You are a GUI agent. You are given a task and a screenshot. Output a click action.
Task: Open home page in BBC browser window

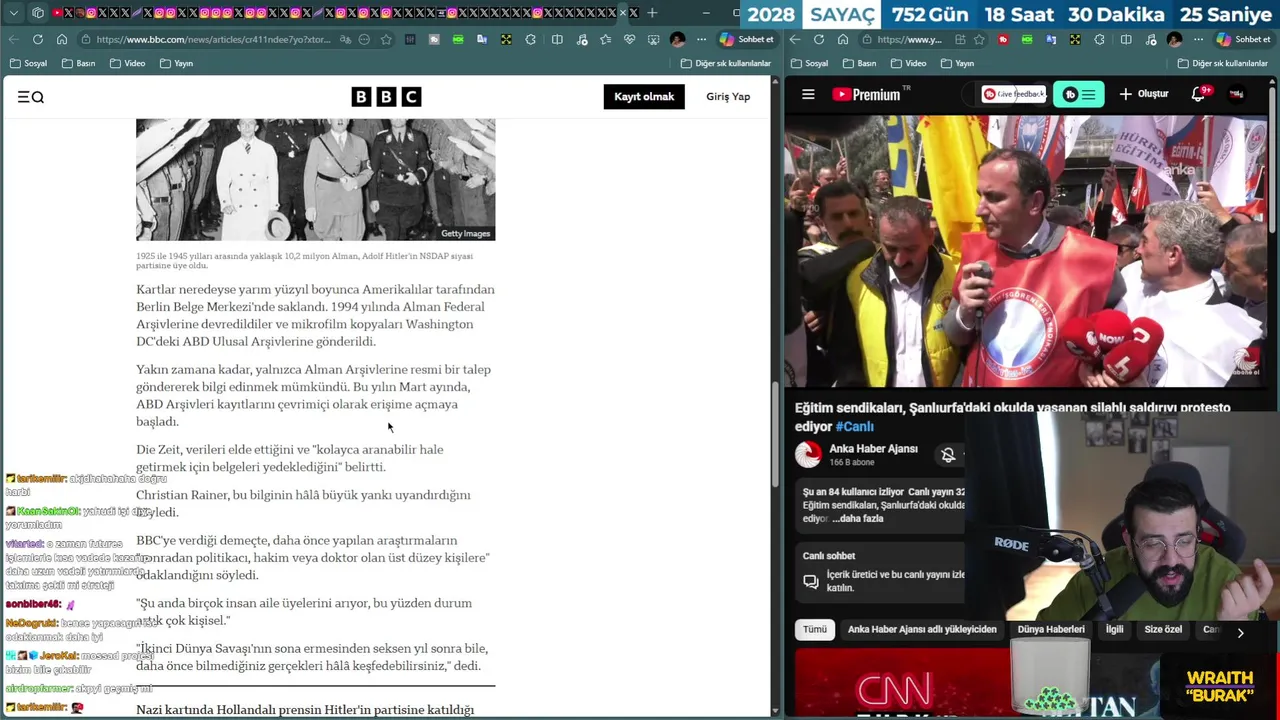62,39
